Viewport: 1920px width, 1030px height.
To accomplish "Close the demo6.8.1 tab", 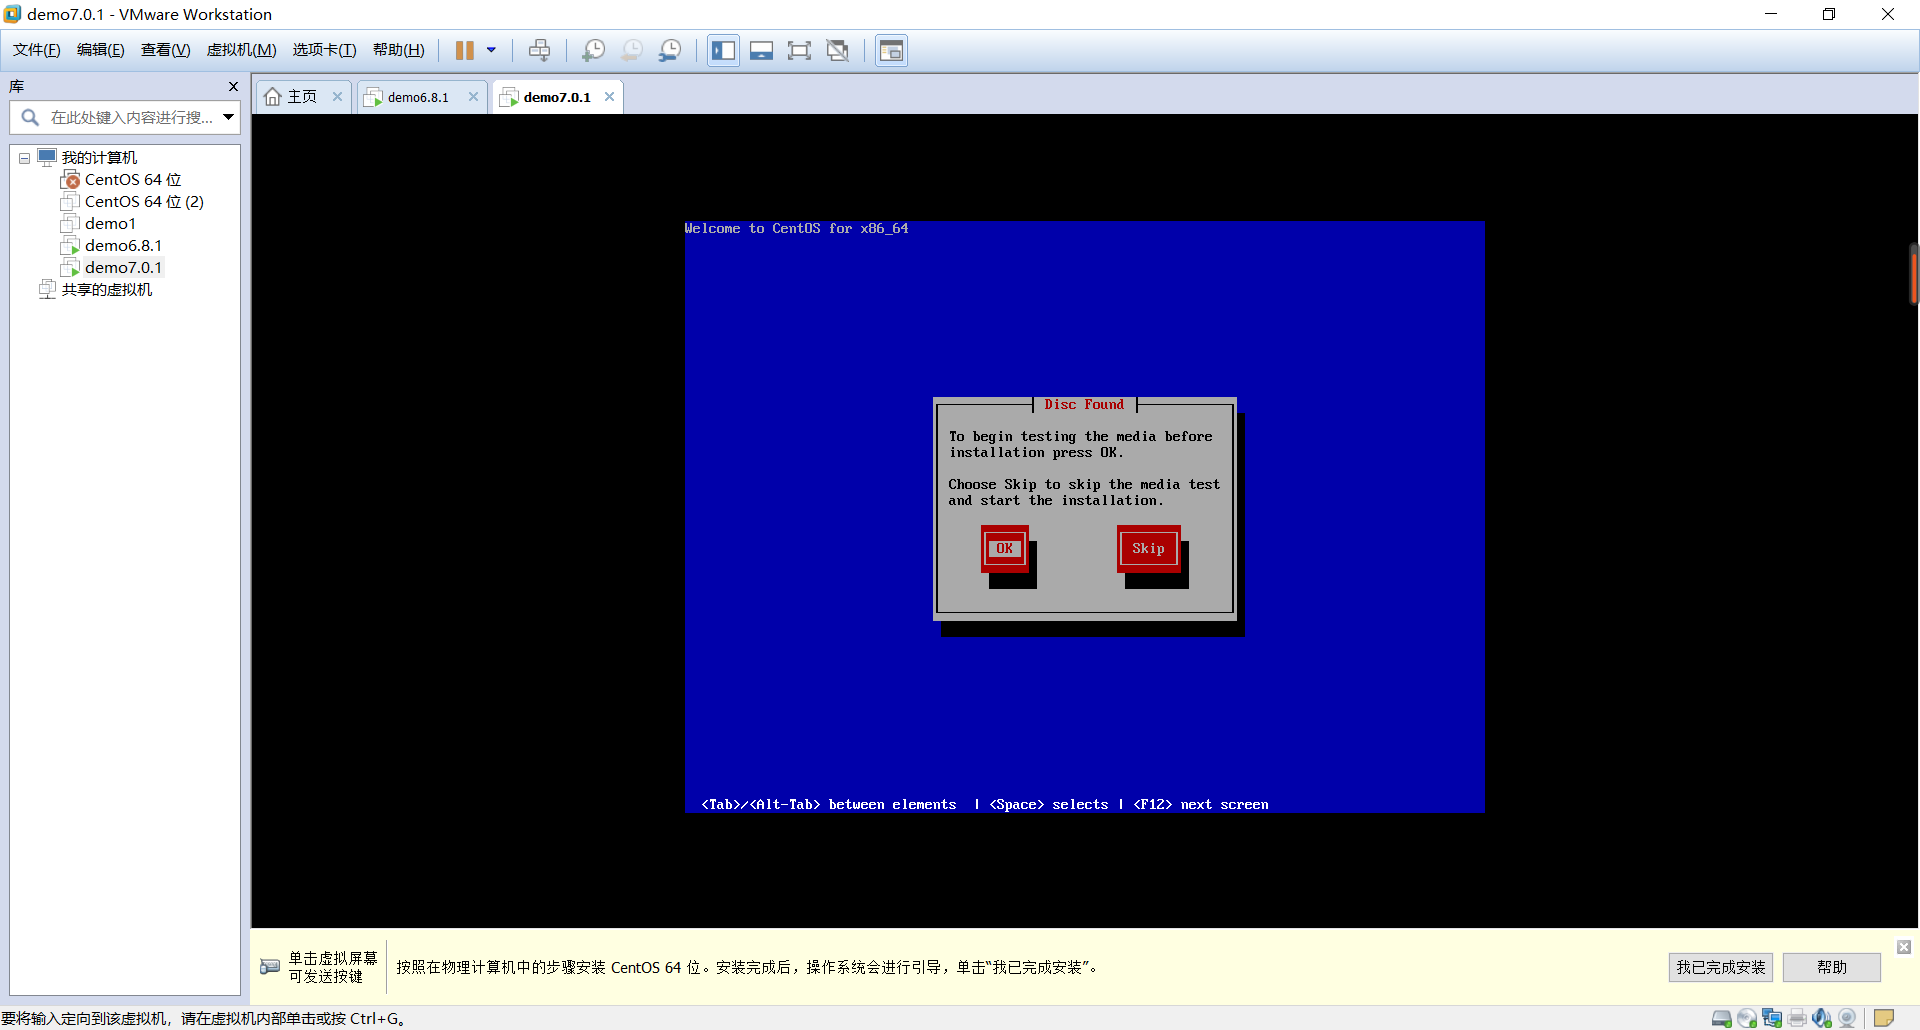I will click(x=474, y=97).
